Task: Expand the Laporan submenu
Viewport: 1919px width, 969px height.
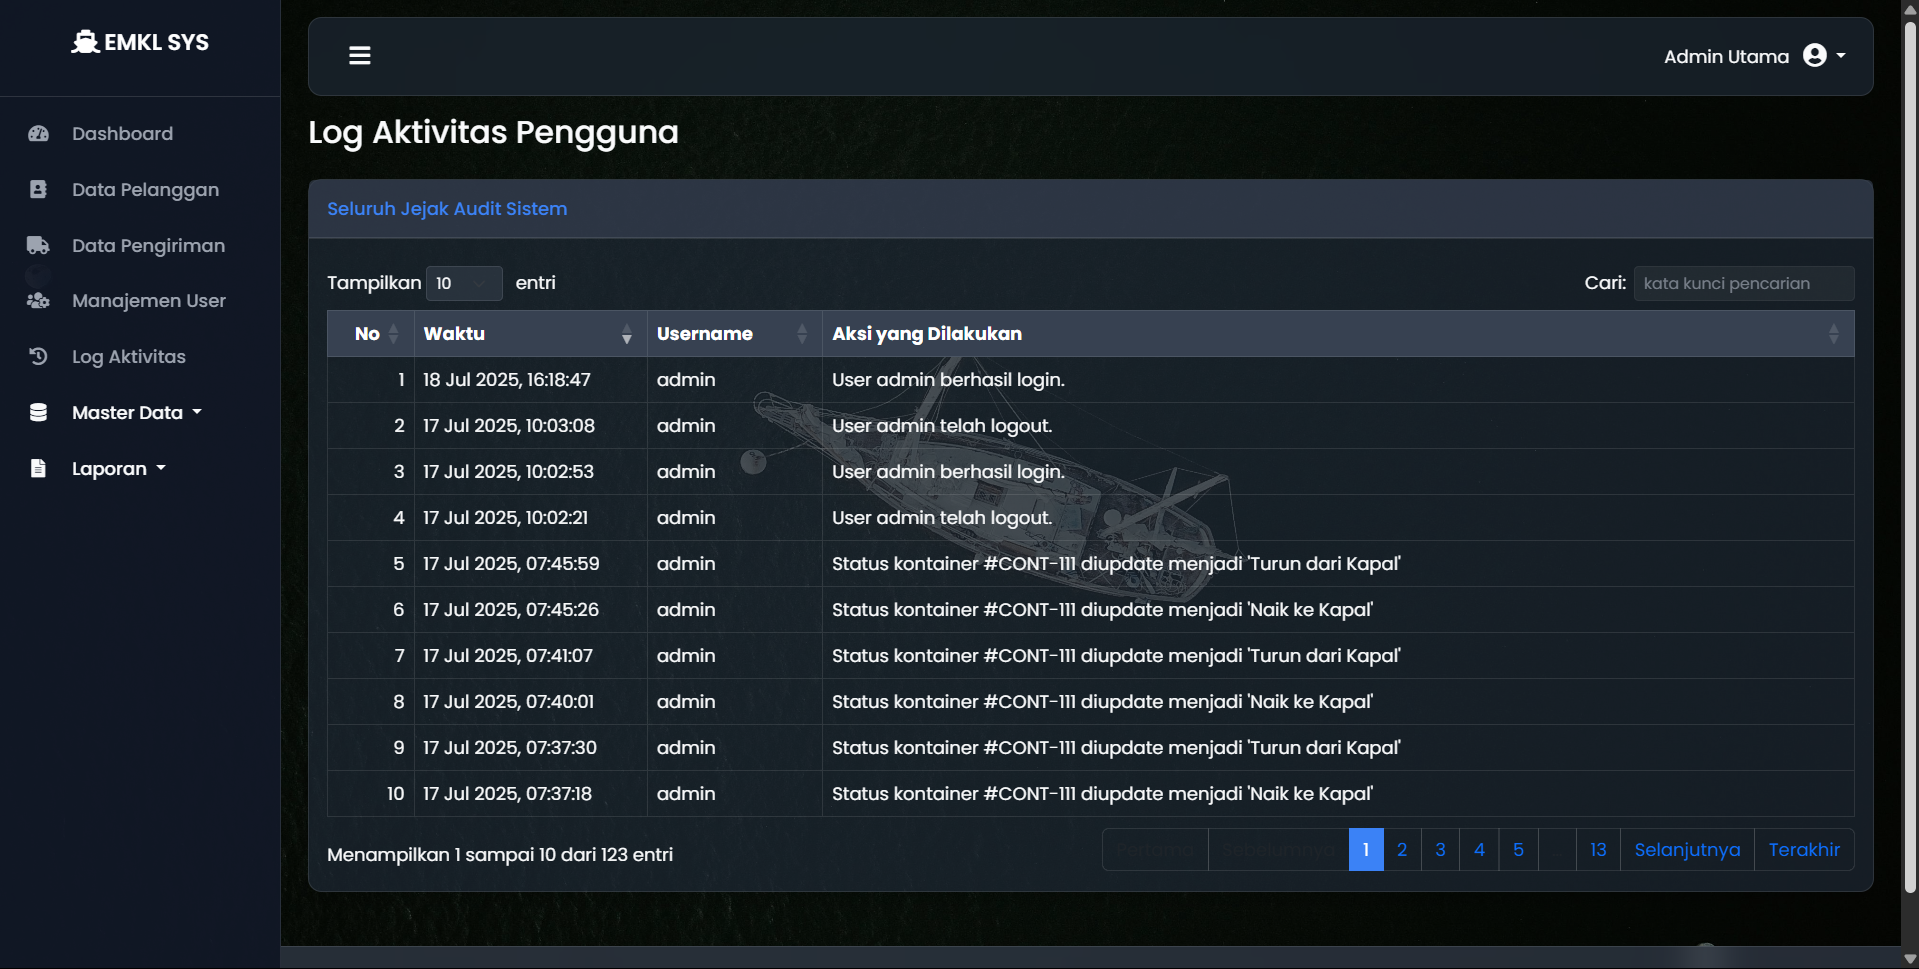Action: click(x=119, y=469)
